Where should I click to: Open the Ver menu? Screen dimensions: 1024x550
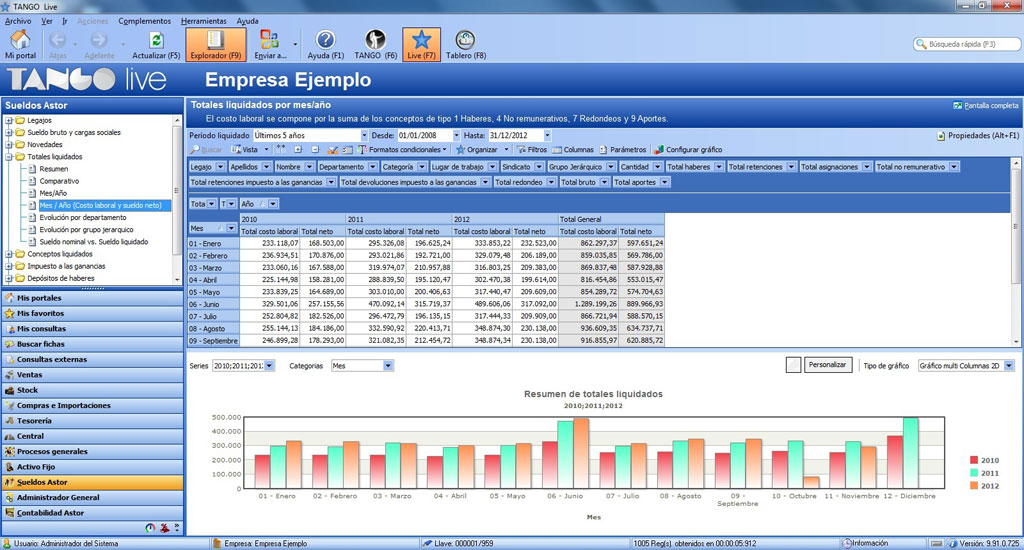coord(47,21)
